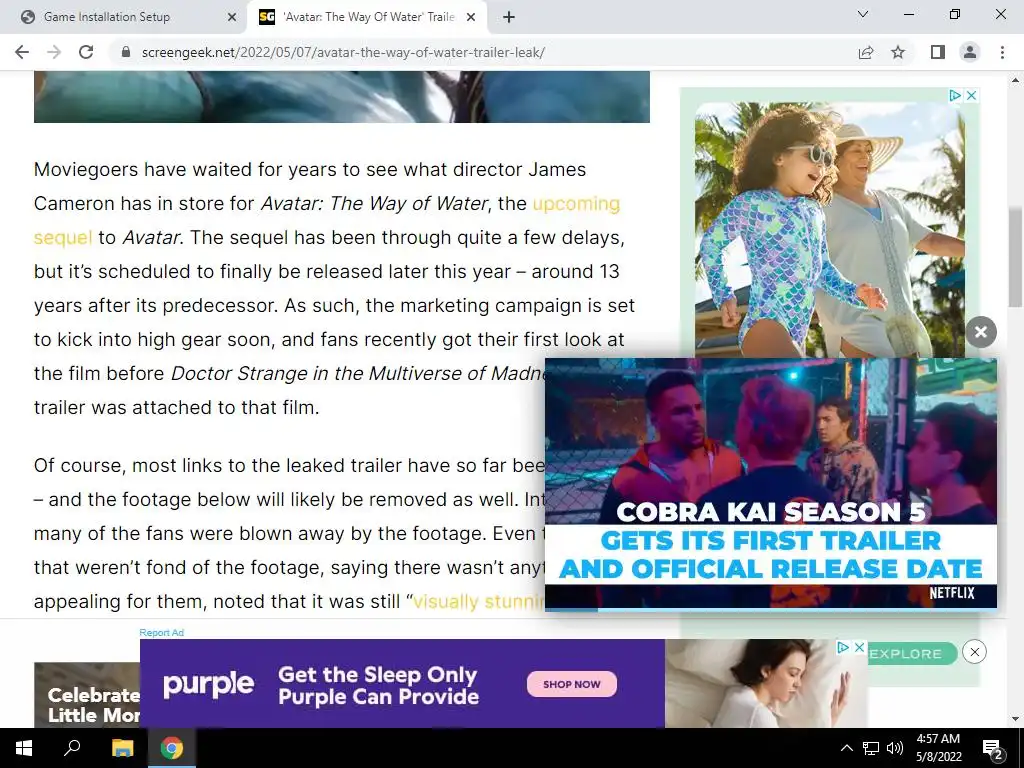Click Report Ad link
The width and height of the screenshot is (1024, 768).
click(x=161, y=632)
